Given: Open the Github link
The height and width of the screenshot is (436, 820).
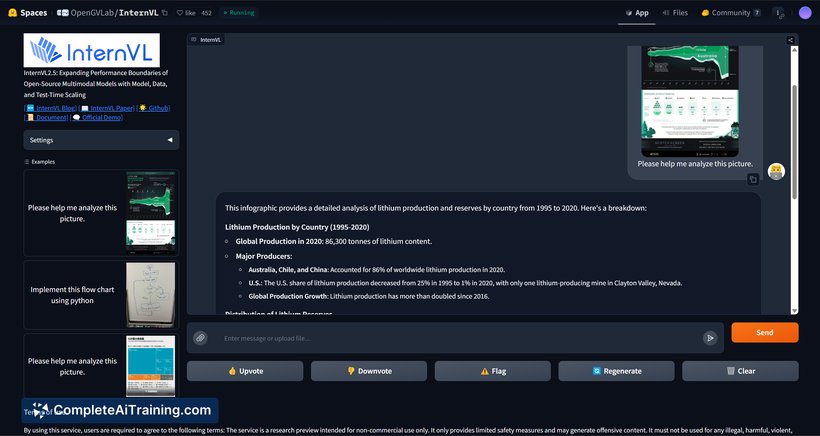Looking at the screenshot, I should coord(154,108).
